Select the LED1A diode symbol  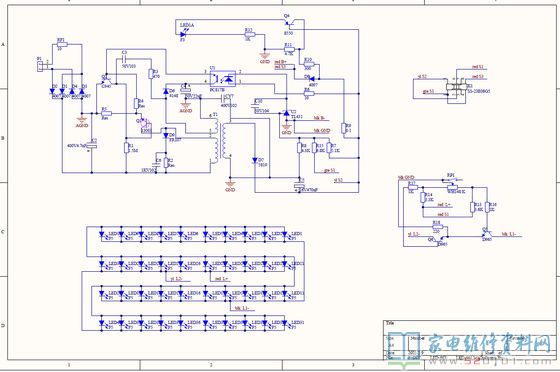point(184,34)
